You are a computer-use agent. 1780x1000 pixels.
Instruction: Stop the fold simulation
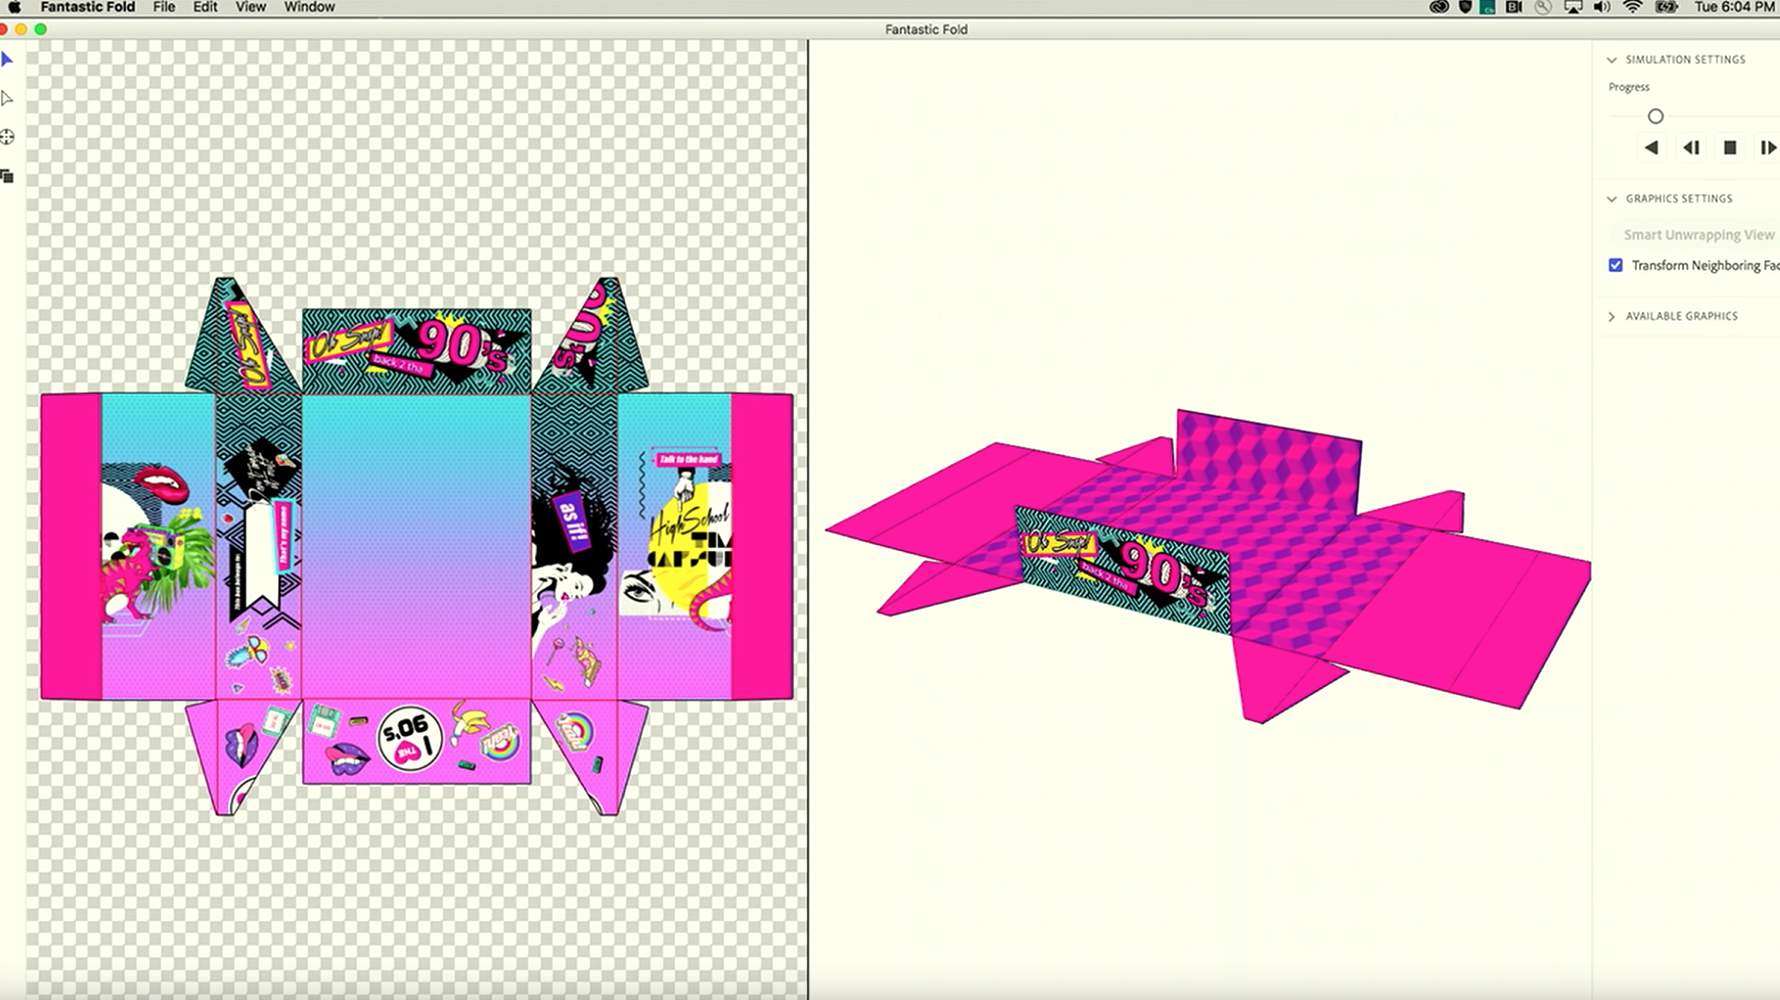click(1730, 148)
